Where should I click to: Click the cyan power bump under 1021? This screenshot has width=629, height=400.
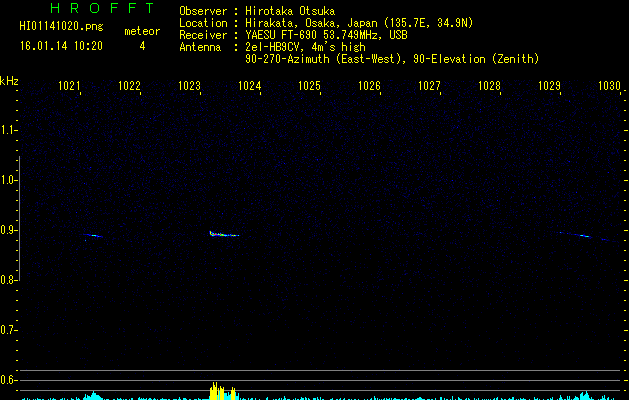coord(93,396)
